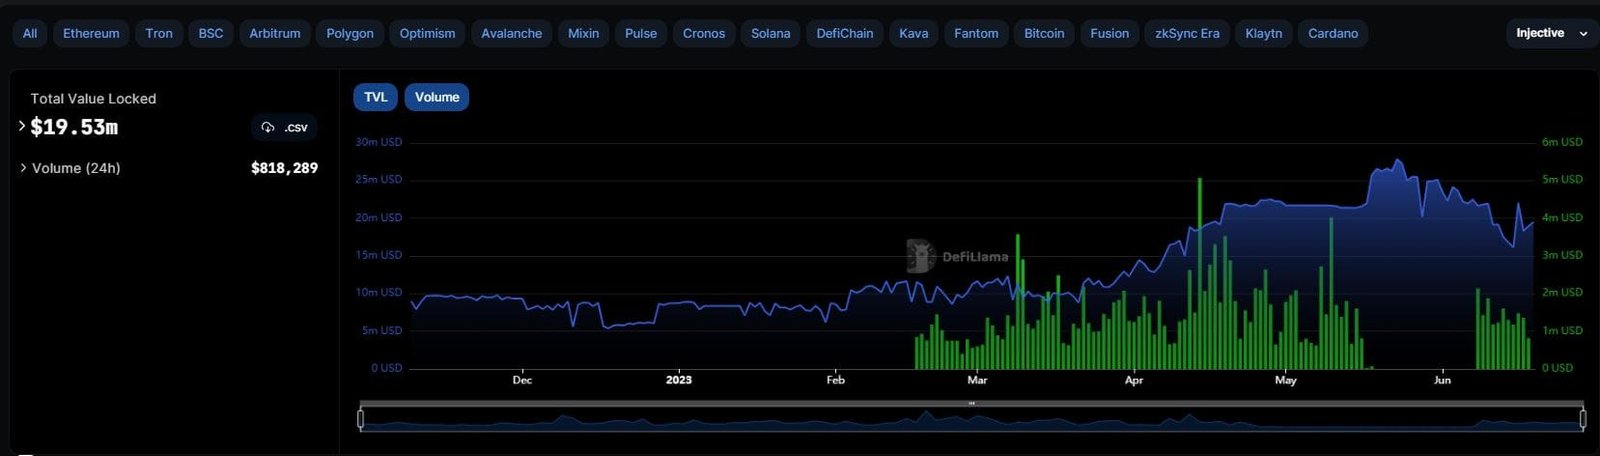Filter by Polygon chain

(350, 33)
